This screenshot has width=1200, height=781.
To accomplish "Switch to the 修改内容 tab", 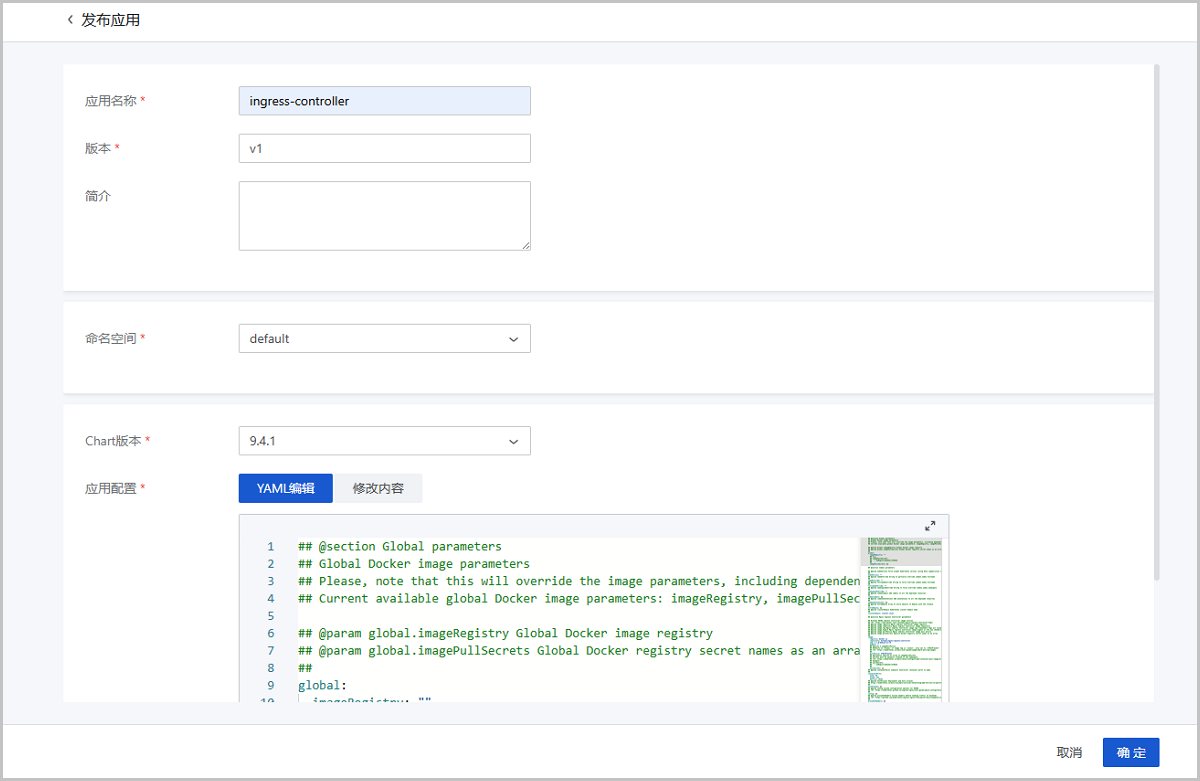I will point(378,488).
